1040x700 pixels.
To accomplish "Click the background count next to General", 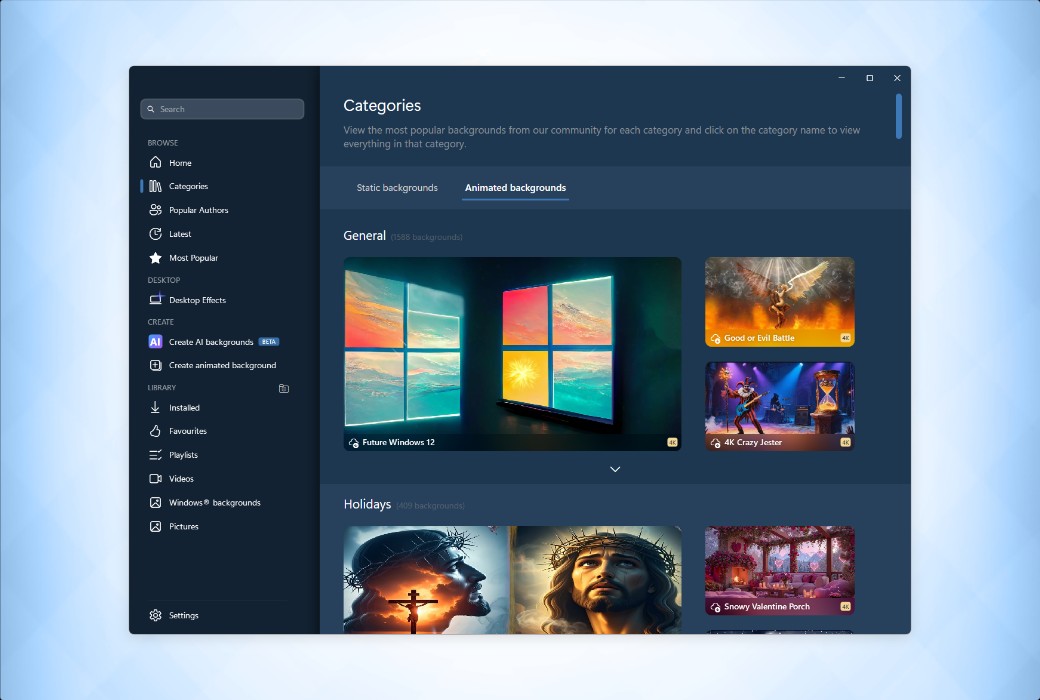I will [426, 237].
